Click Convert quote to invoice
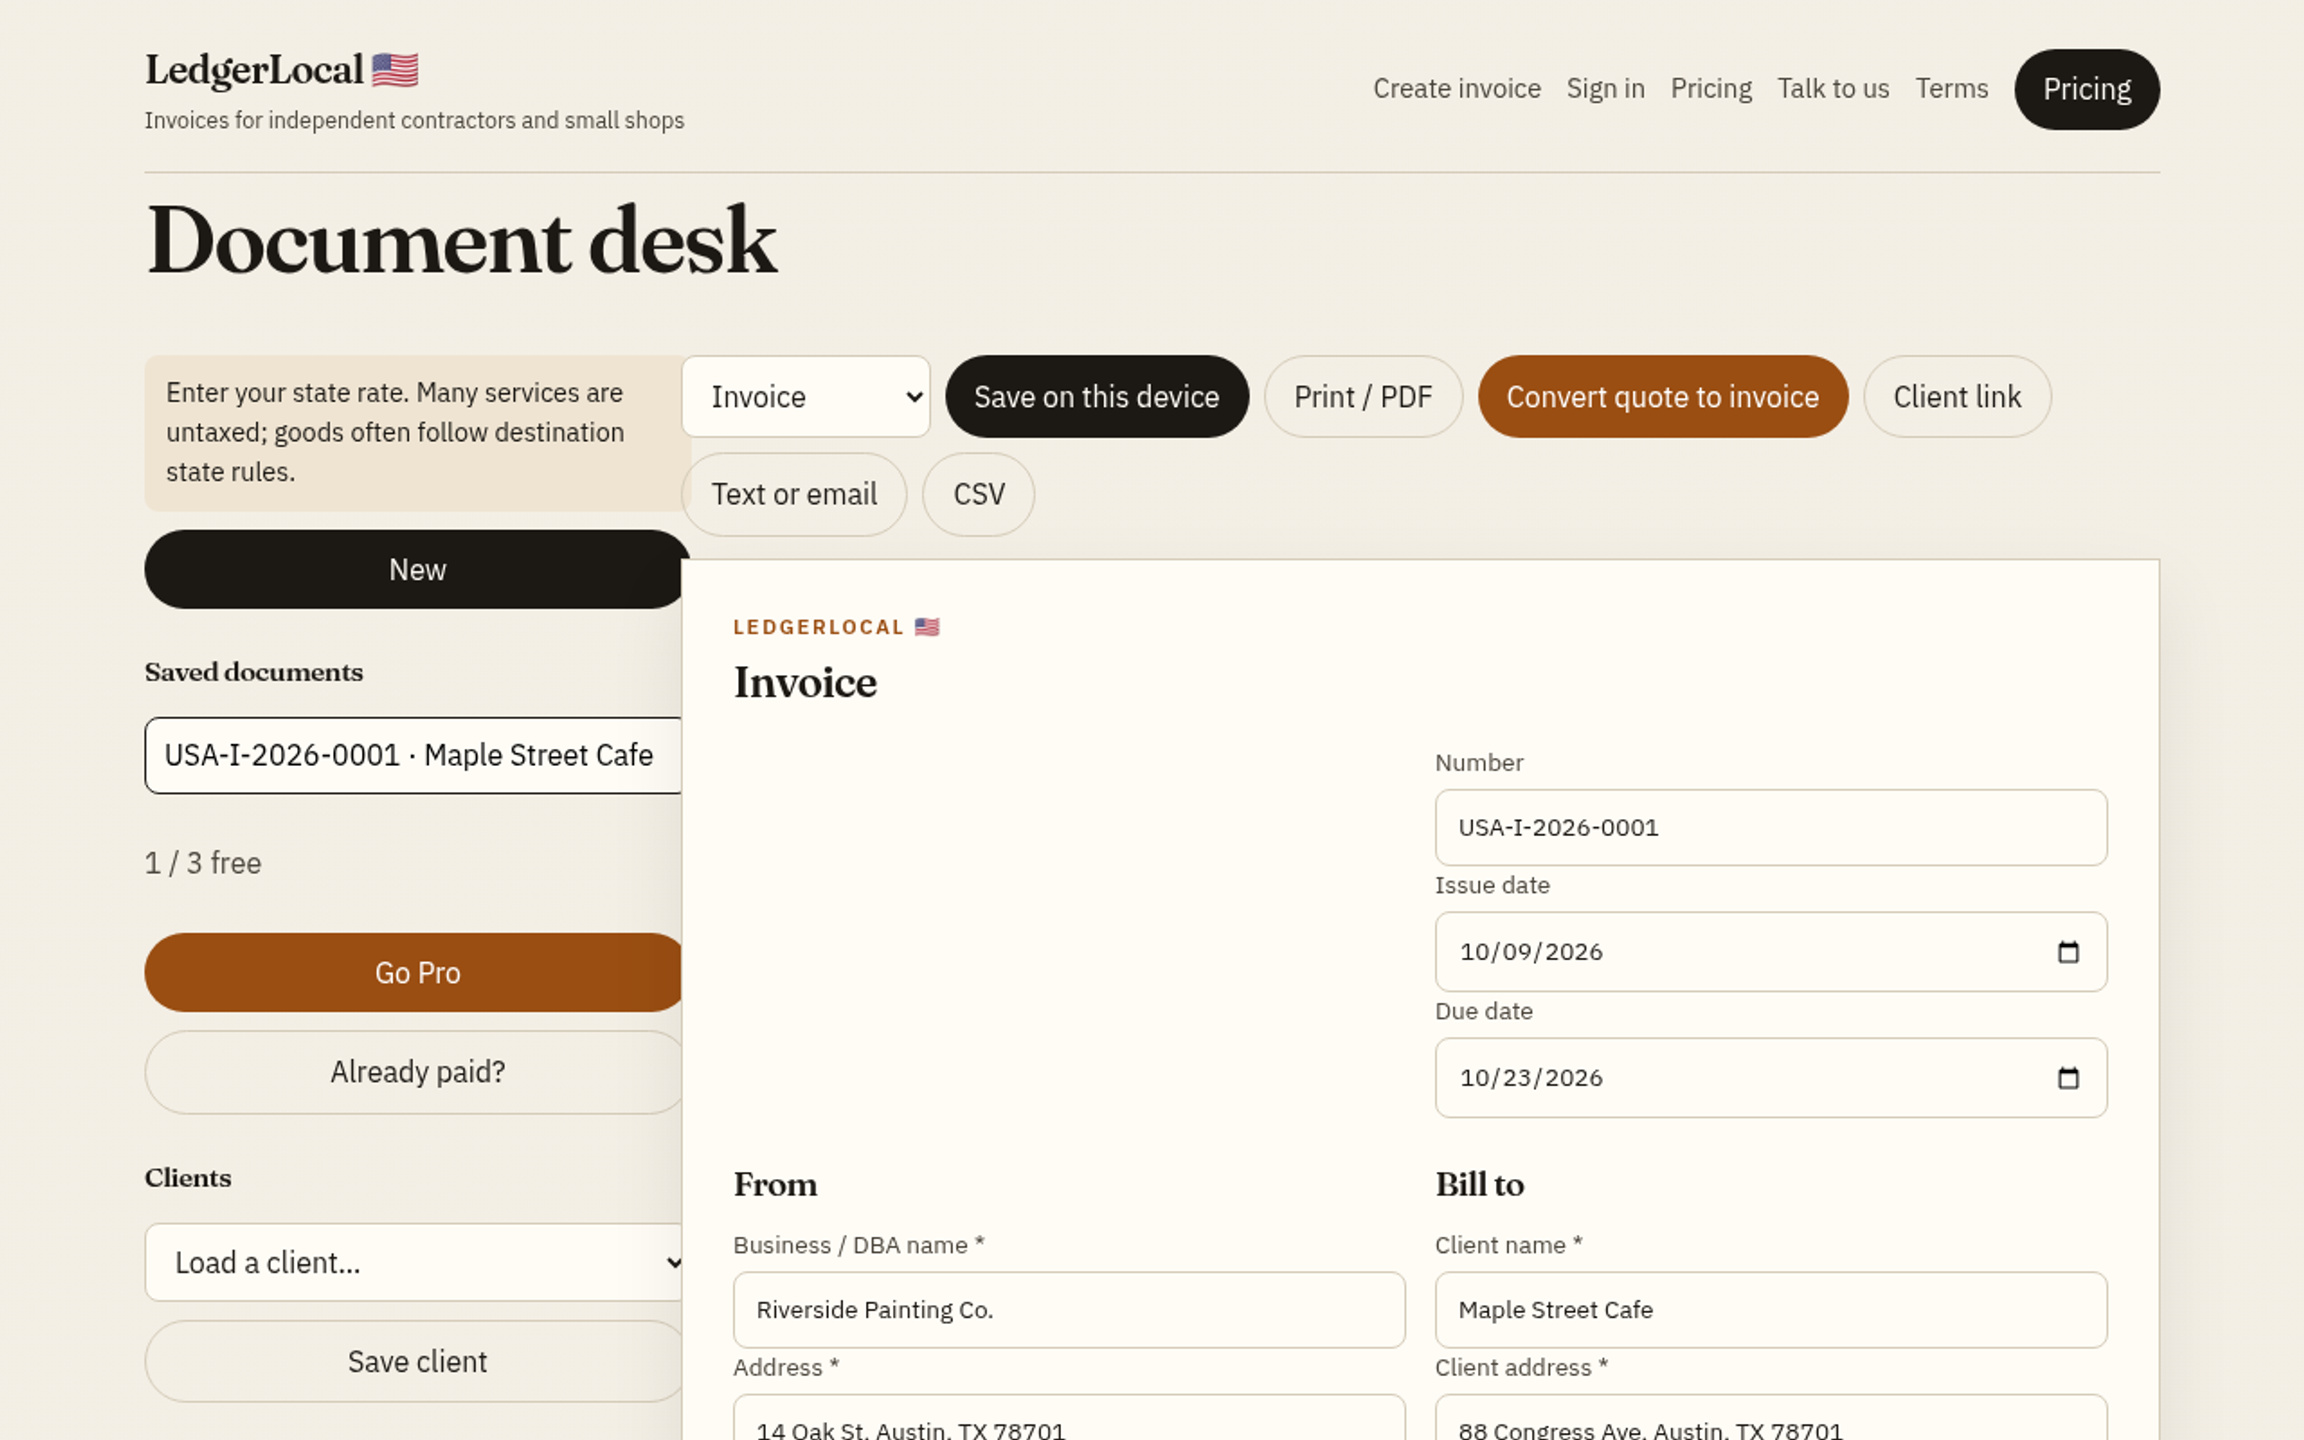The width and height of the screenshot is (2304, 1440). coord(1663,397)
